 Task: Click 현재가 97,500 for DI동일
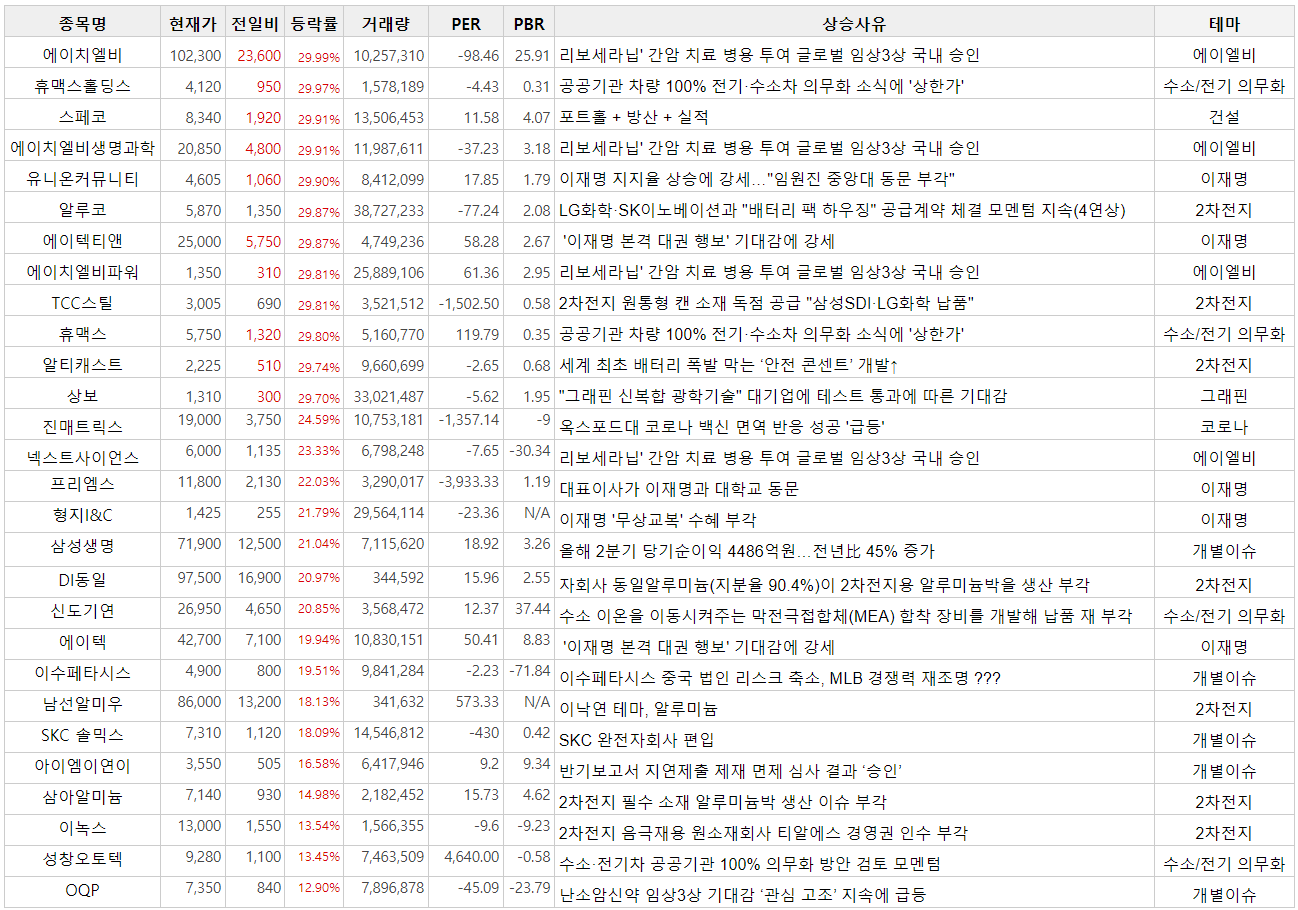pyautogui.click(x=200, y=578)
